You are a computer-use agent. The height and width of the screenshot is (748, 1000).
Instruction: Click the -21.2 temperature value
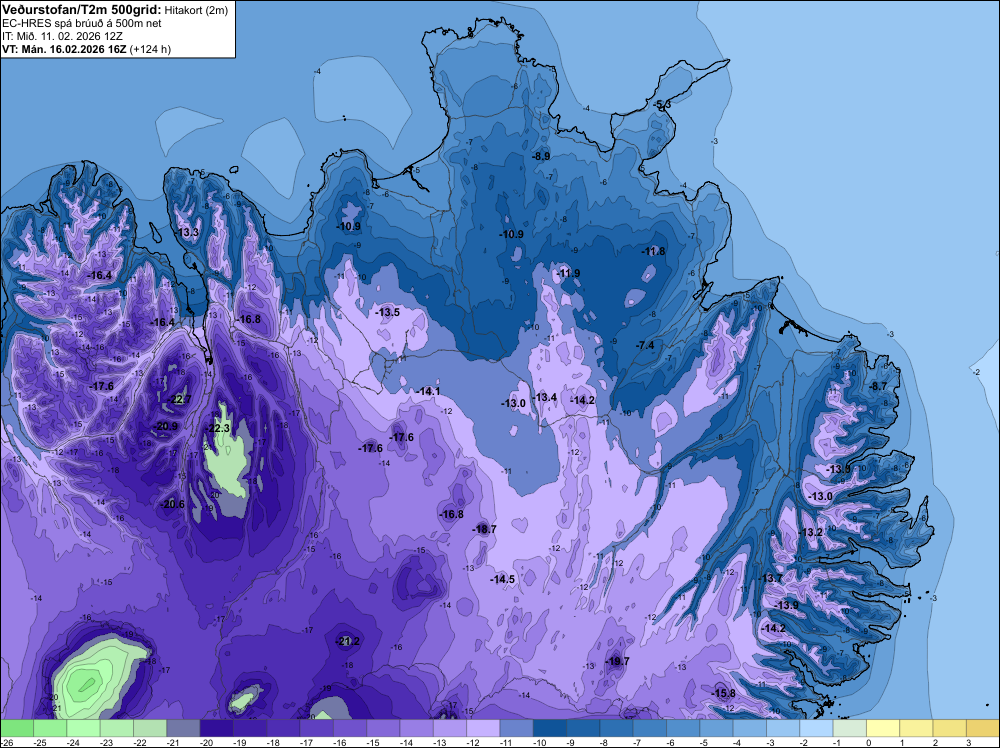click(x=348, y=641)
